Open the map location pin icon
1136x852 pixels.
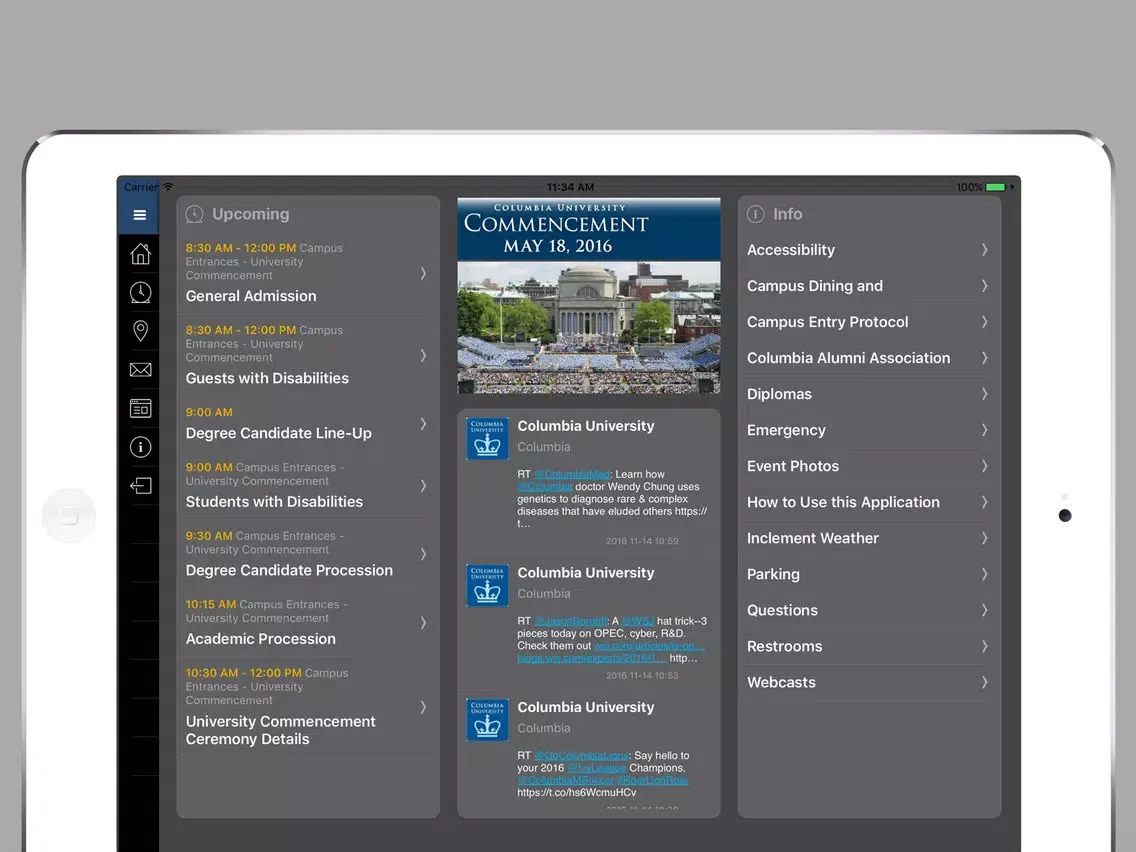point(141,330)
